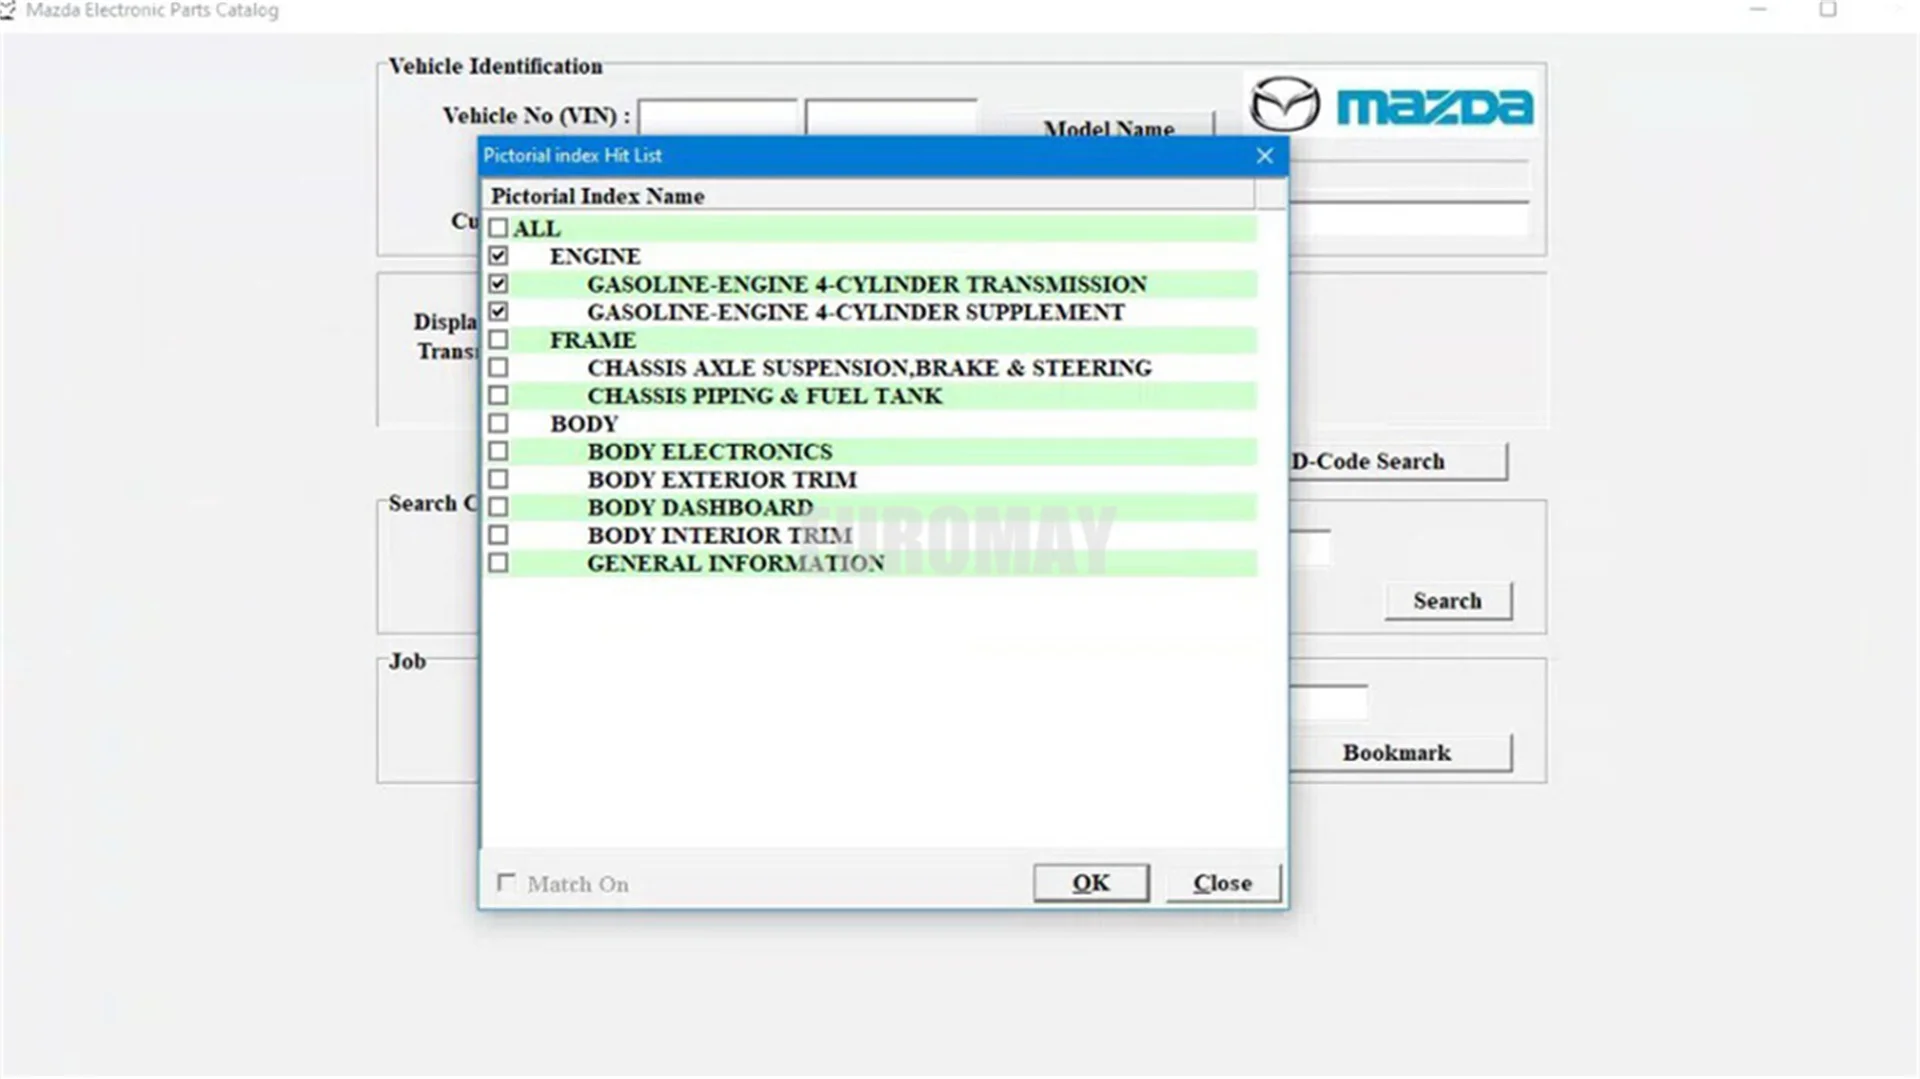Viewport: 1920px width, 1079px height.
Task: Select CHASSIS AXLE SUSPENSION,BRAKE & STEERING text
Action: tap(870, 368)
